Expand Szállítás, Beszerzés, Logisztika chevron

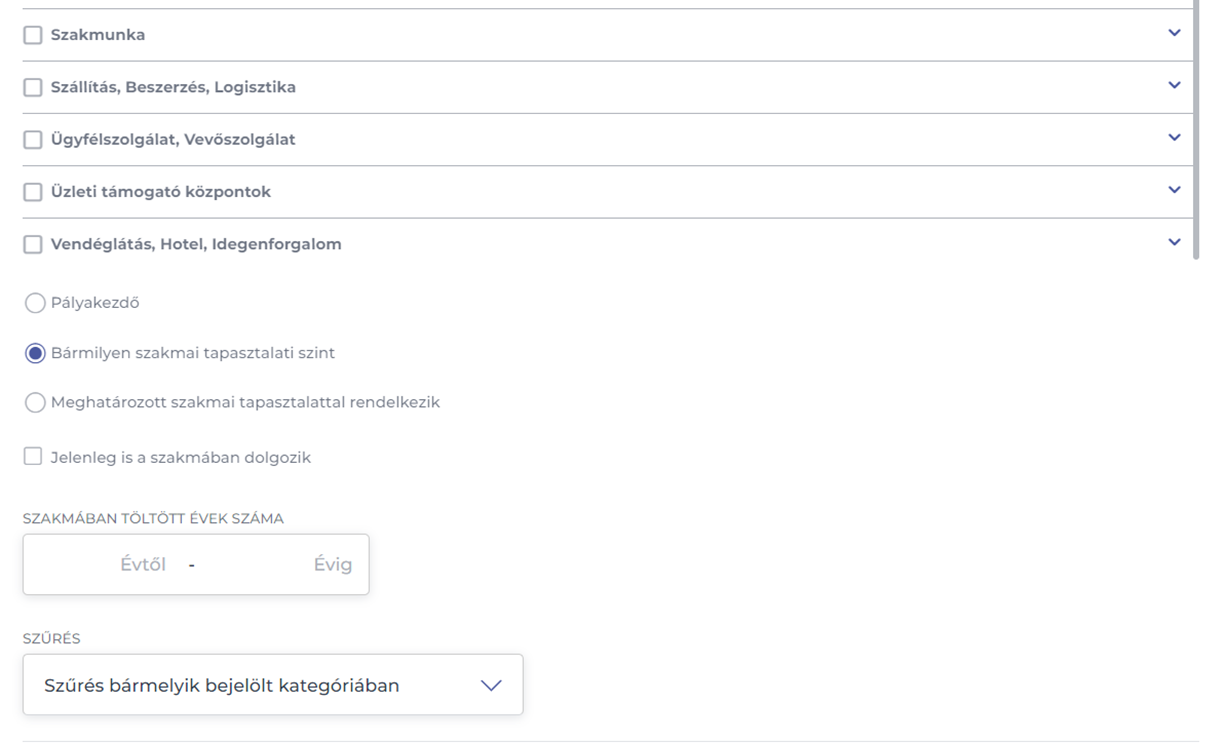1174,85
